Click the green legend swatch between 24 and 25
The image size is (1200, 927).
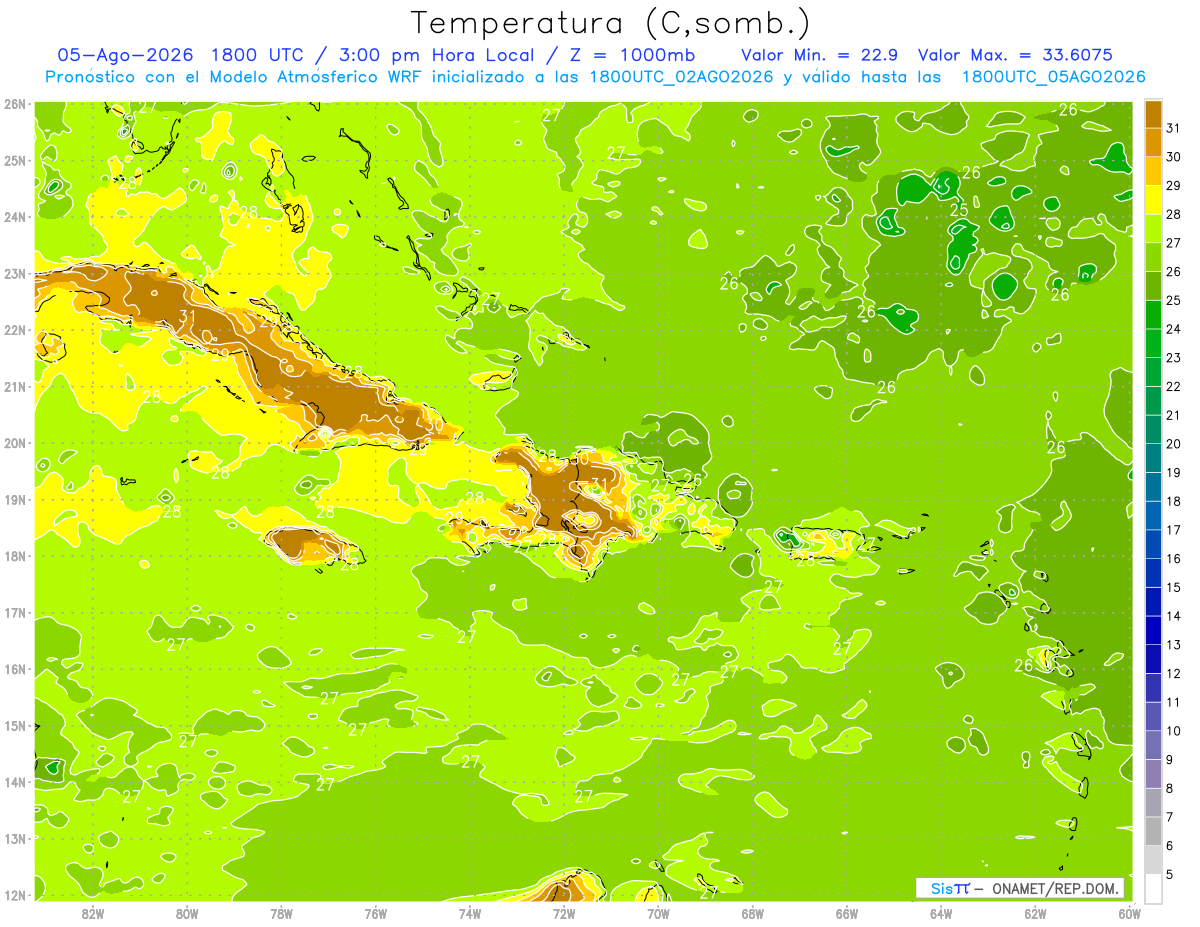coord(1153,315)
